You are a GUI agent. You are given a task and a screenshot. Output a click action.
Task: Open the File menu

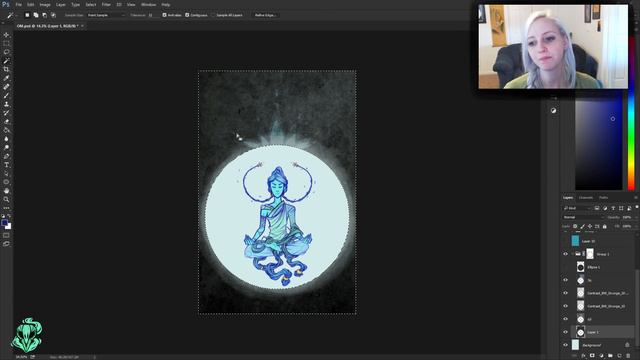[18, 4]
